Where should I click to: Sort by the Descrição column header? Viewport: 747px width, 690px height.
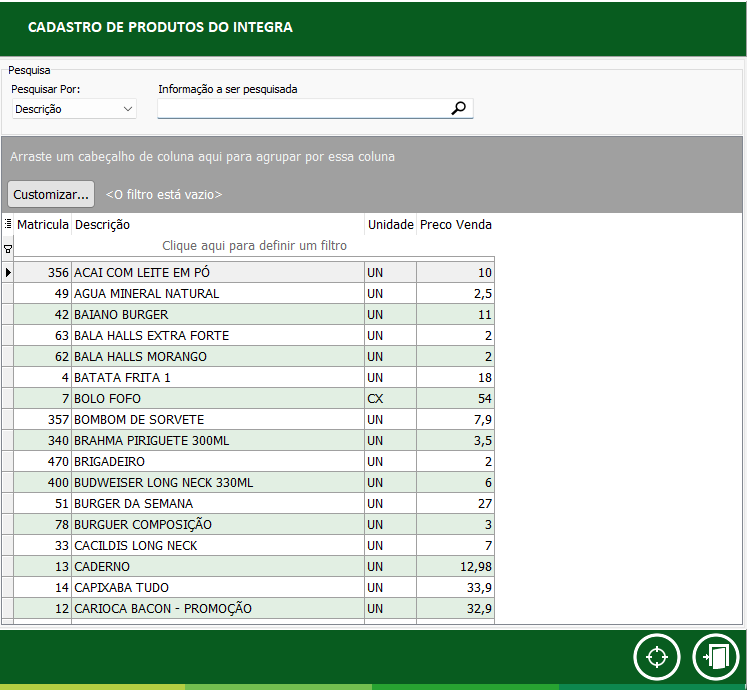(218, 224)
